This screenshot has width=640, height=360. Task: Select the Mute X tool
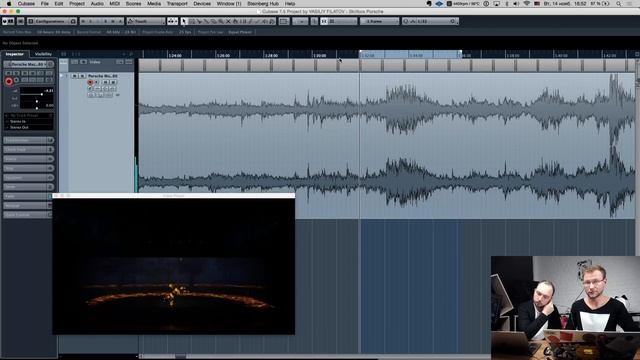coord(228,21)
